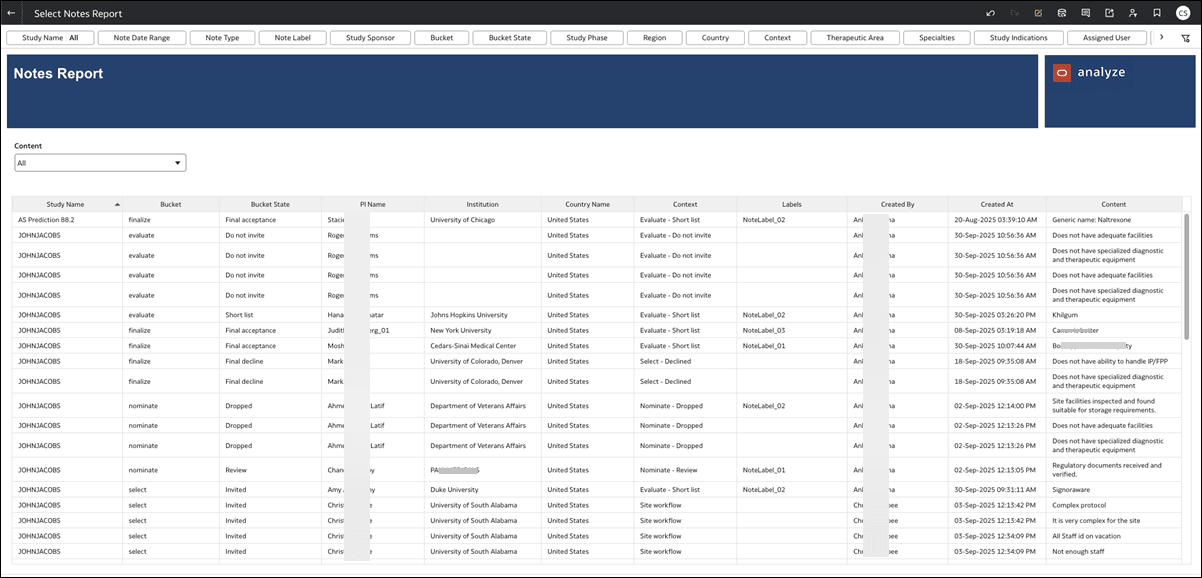Click the Johns Hopkins University cell
Screen dimensions: 1202x578
click(x=482, y=314)
